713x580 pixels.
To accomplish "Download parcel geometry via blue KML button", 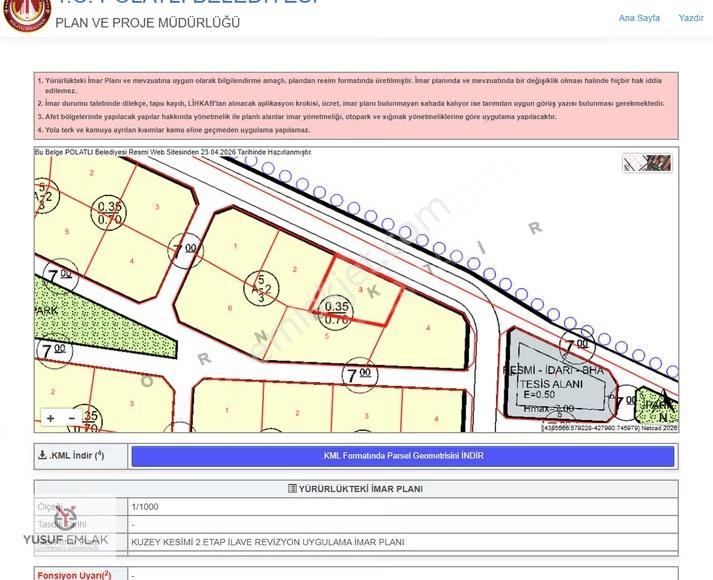I will click(402, 456).
